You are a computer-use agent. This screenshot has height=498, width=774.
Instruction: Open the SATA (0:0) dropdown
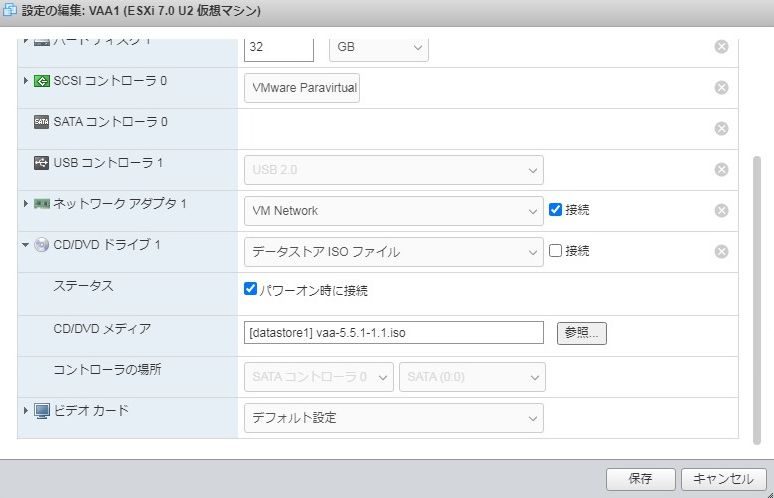click(472, 377)
